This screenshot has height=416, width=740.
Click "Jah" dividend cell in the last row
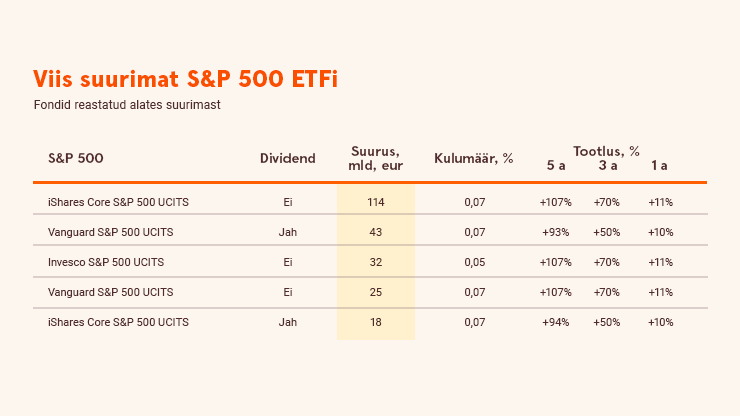pyautogui.click(x=288, y=322)
